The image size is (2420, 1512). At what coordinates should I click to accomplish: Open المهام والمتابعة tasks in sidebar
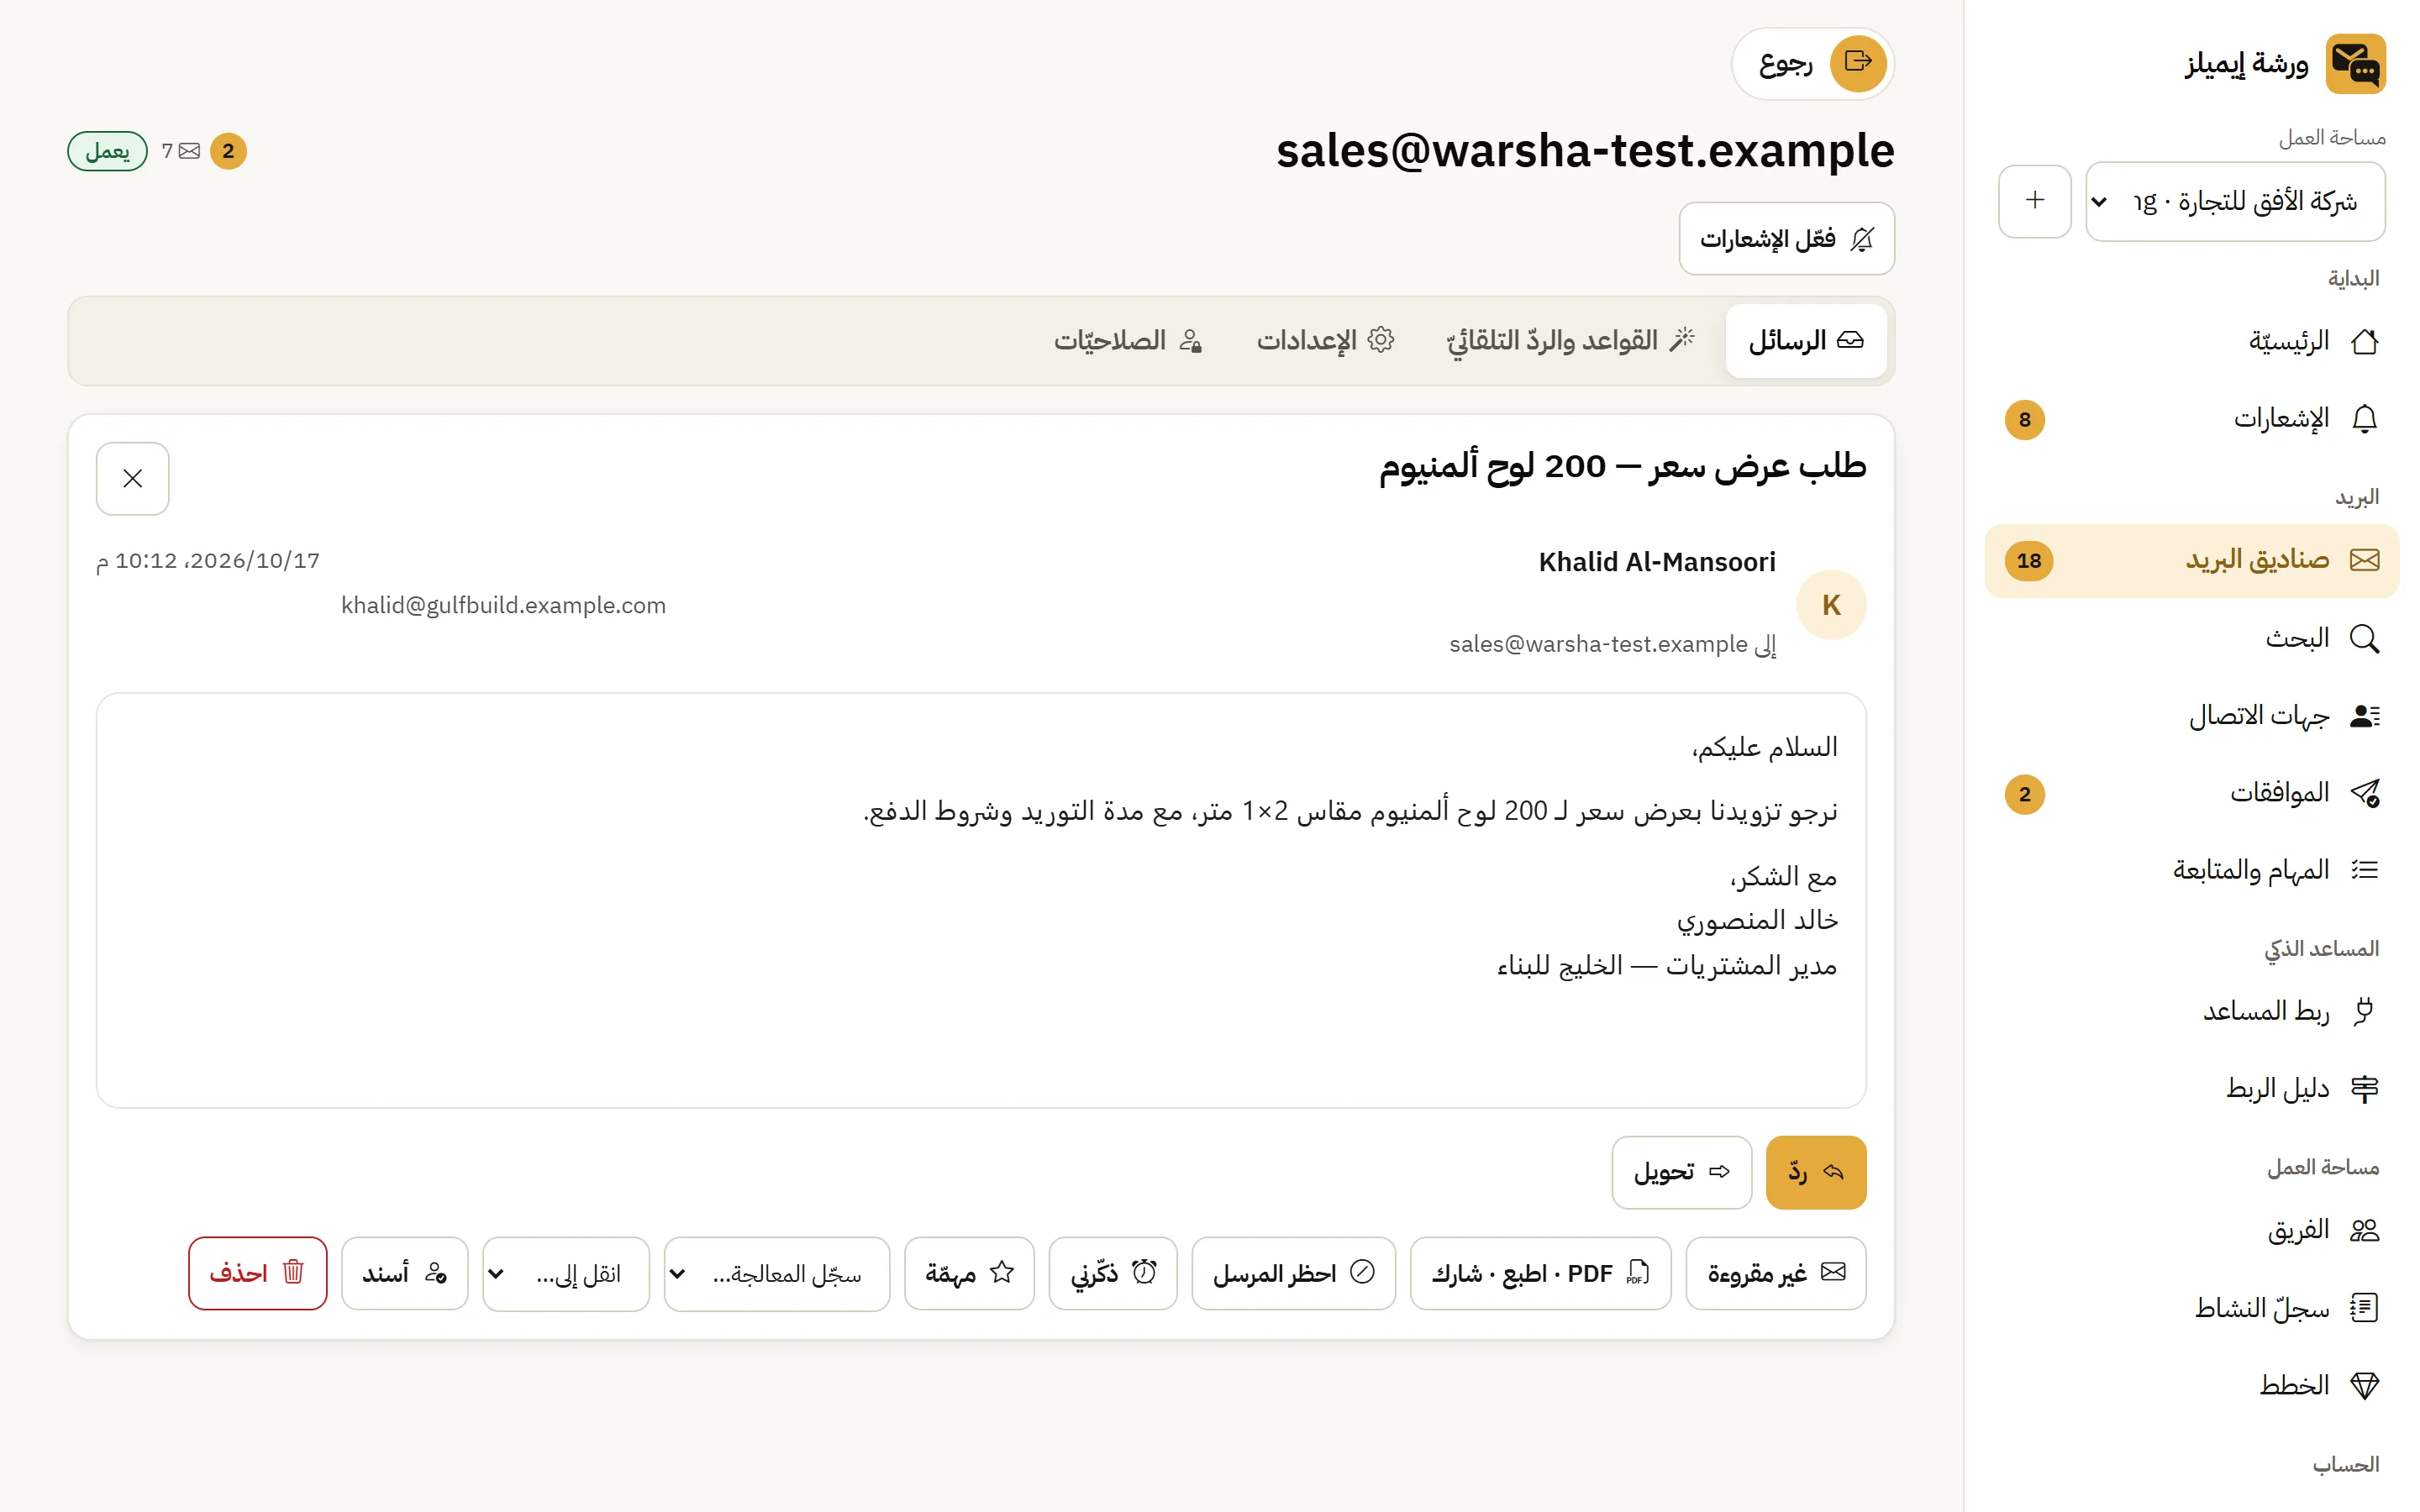tap(2191, 870)
